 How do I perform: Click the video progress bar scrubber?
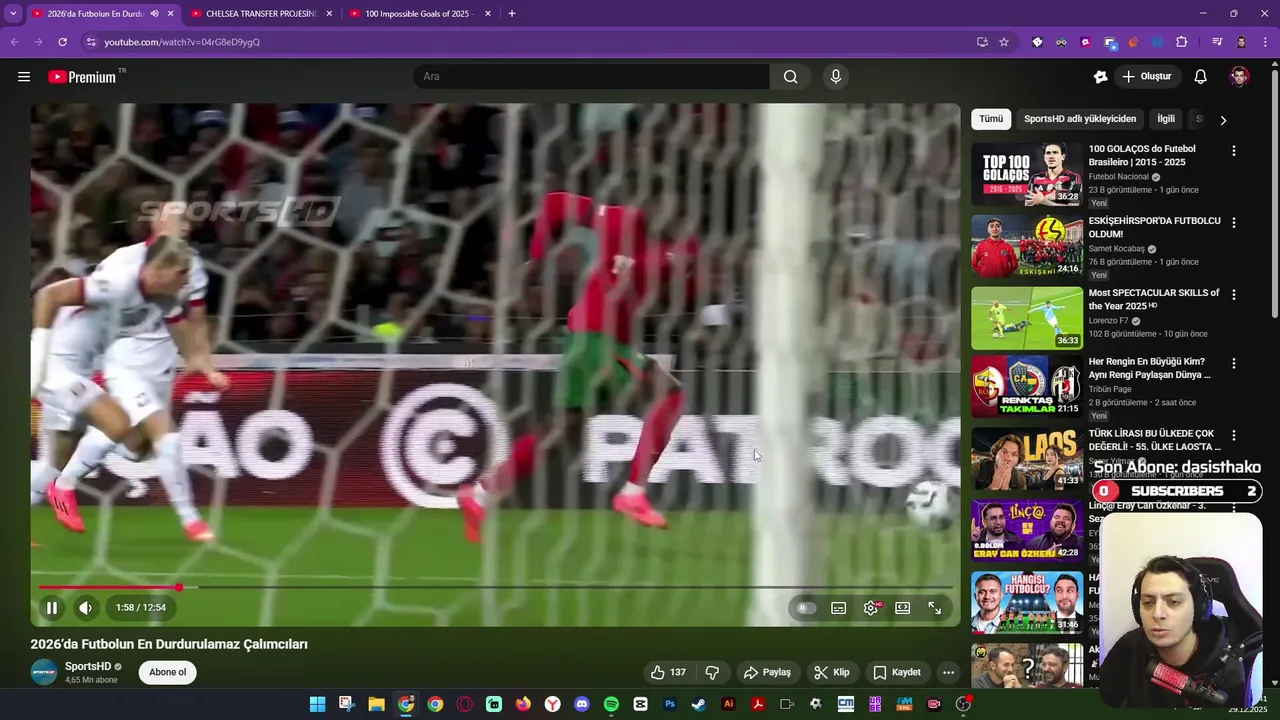(x=179, y=587)
